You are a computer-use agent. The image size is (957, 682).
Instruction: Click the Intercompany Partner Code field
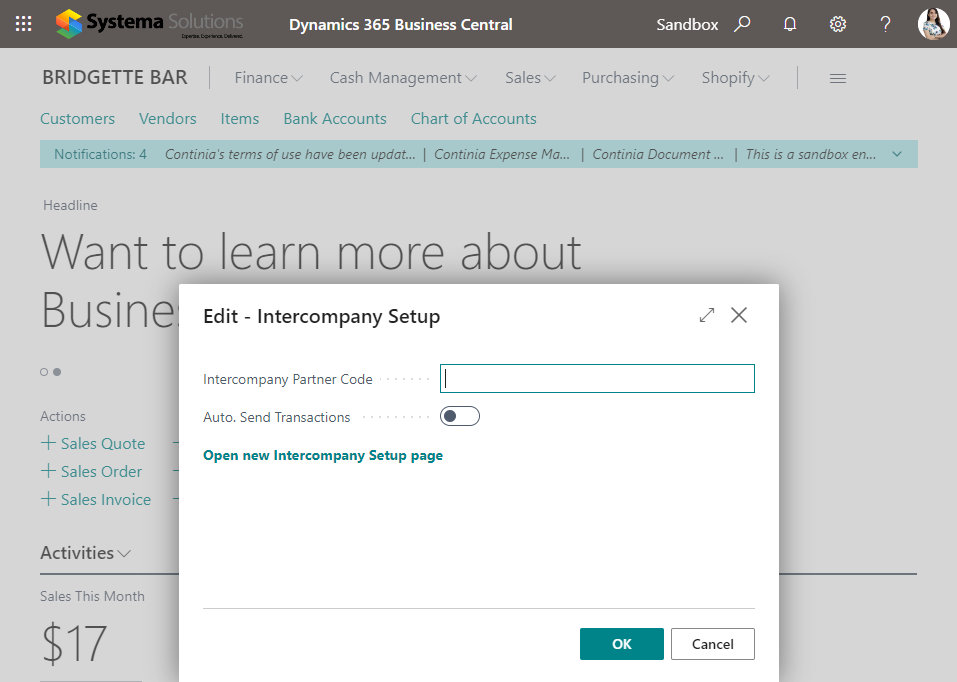(x=597, y=379)
